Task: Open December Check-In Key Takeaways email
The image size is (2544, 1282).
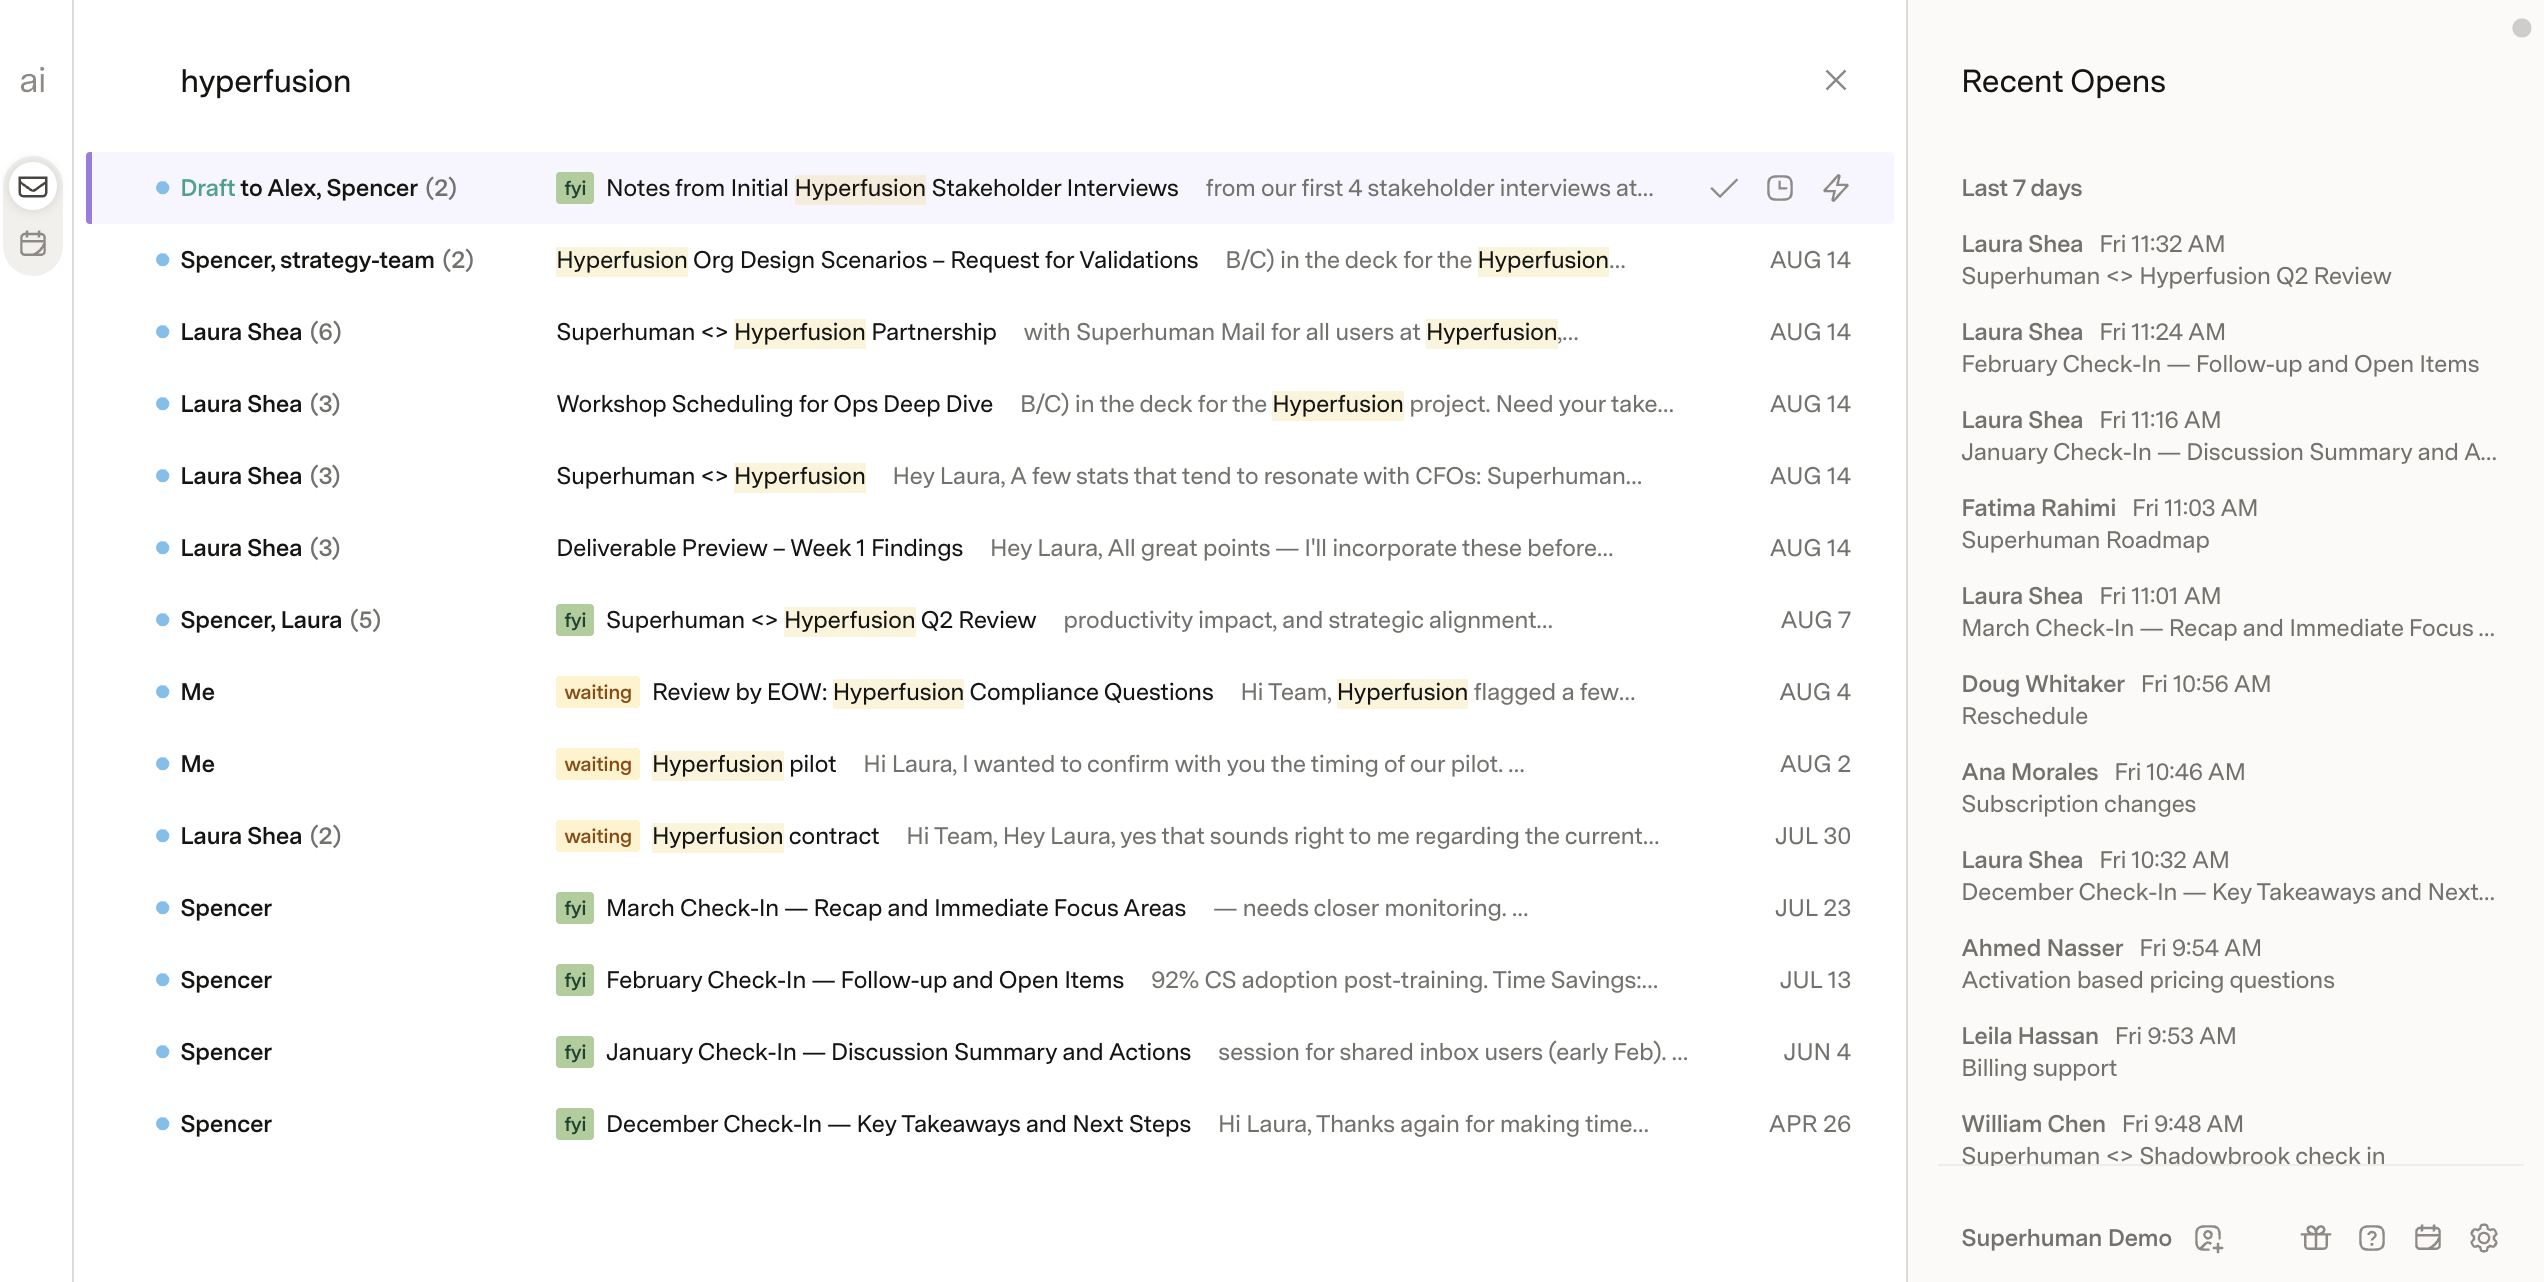Action: coord(990,1124)
